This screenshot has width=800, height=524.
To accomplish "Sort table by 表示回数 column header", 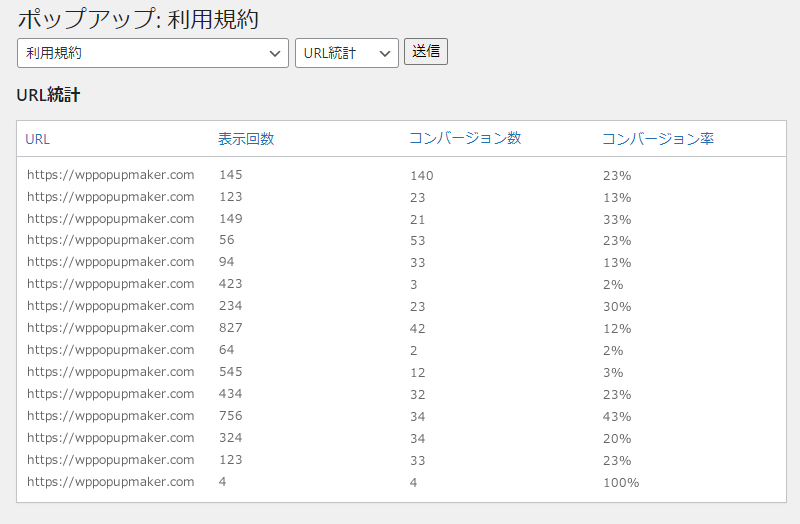I will pyautogui.click(x=246, y=139).
